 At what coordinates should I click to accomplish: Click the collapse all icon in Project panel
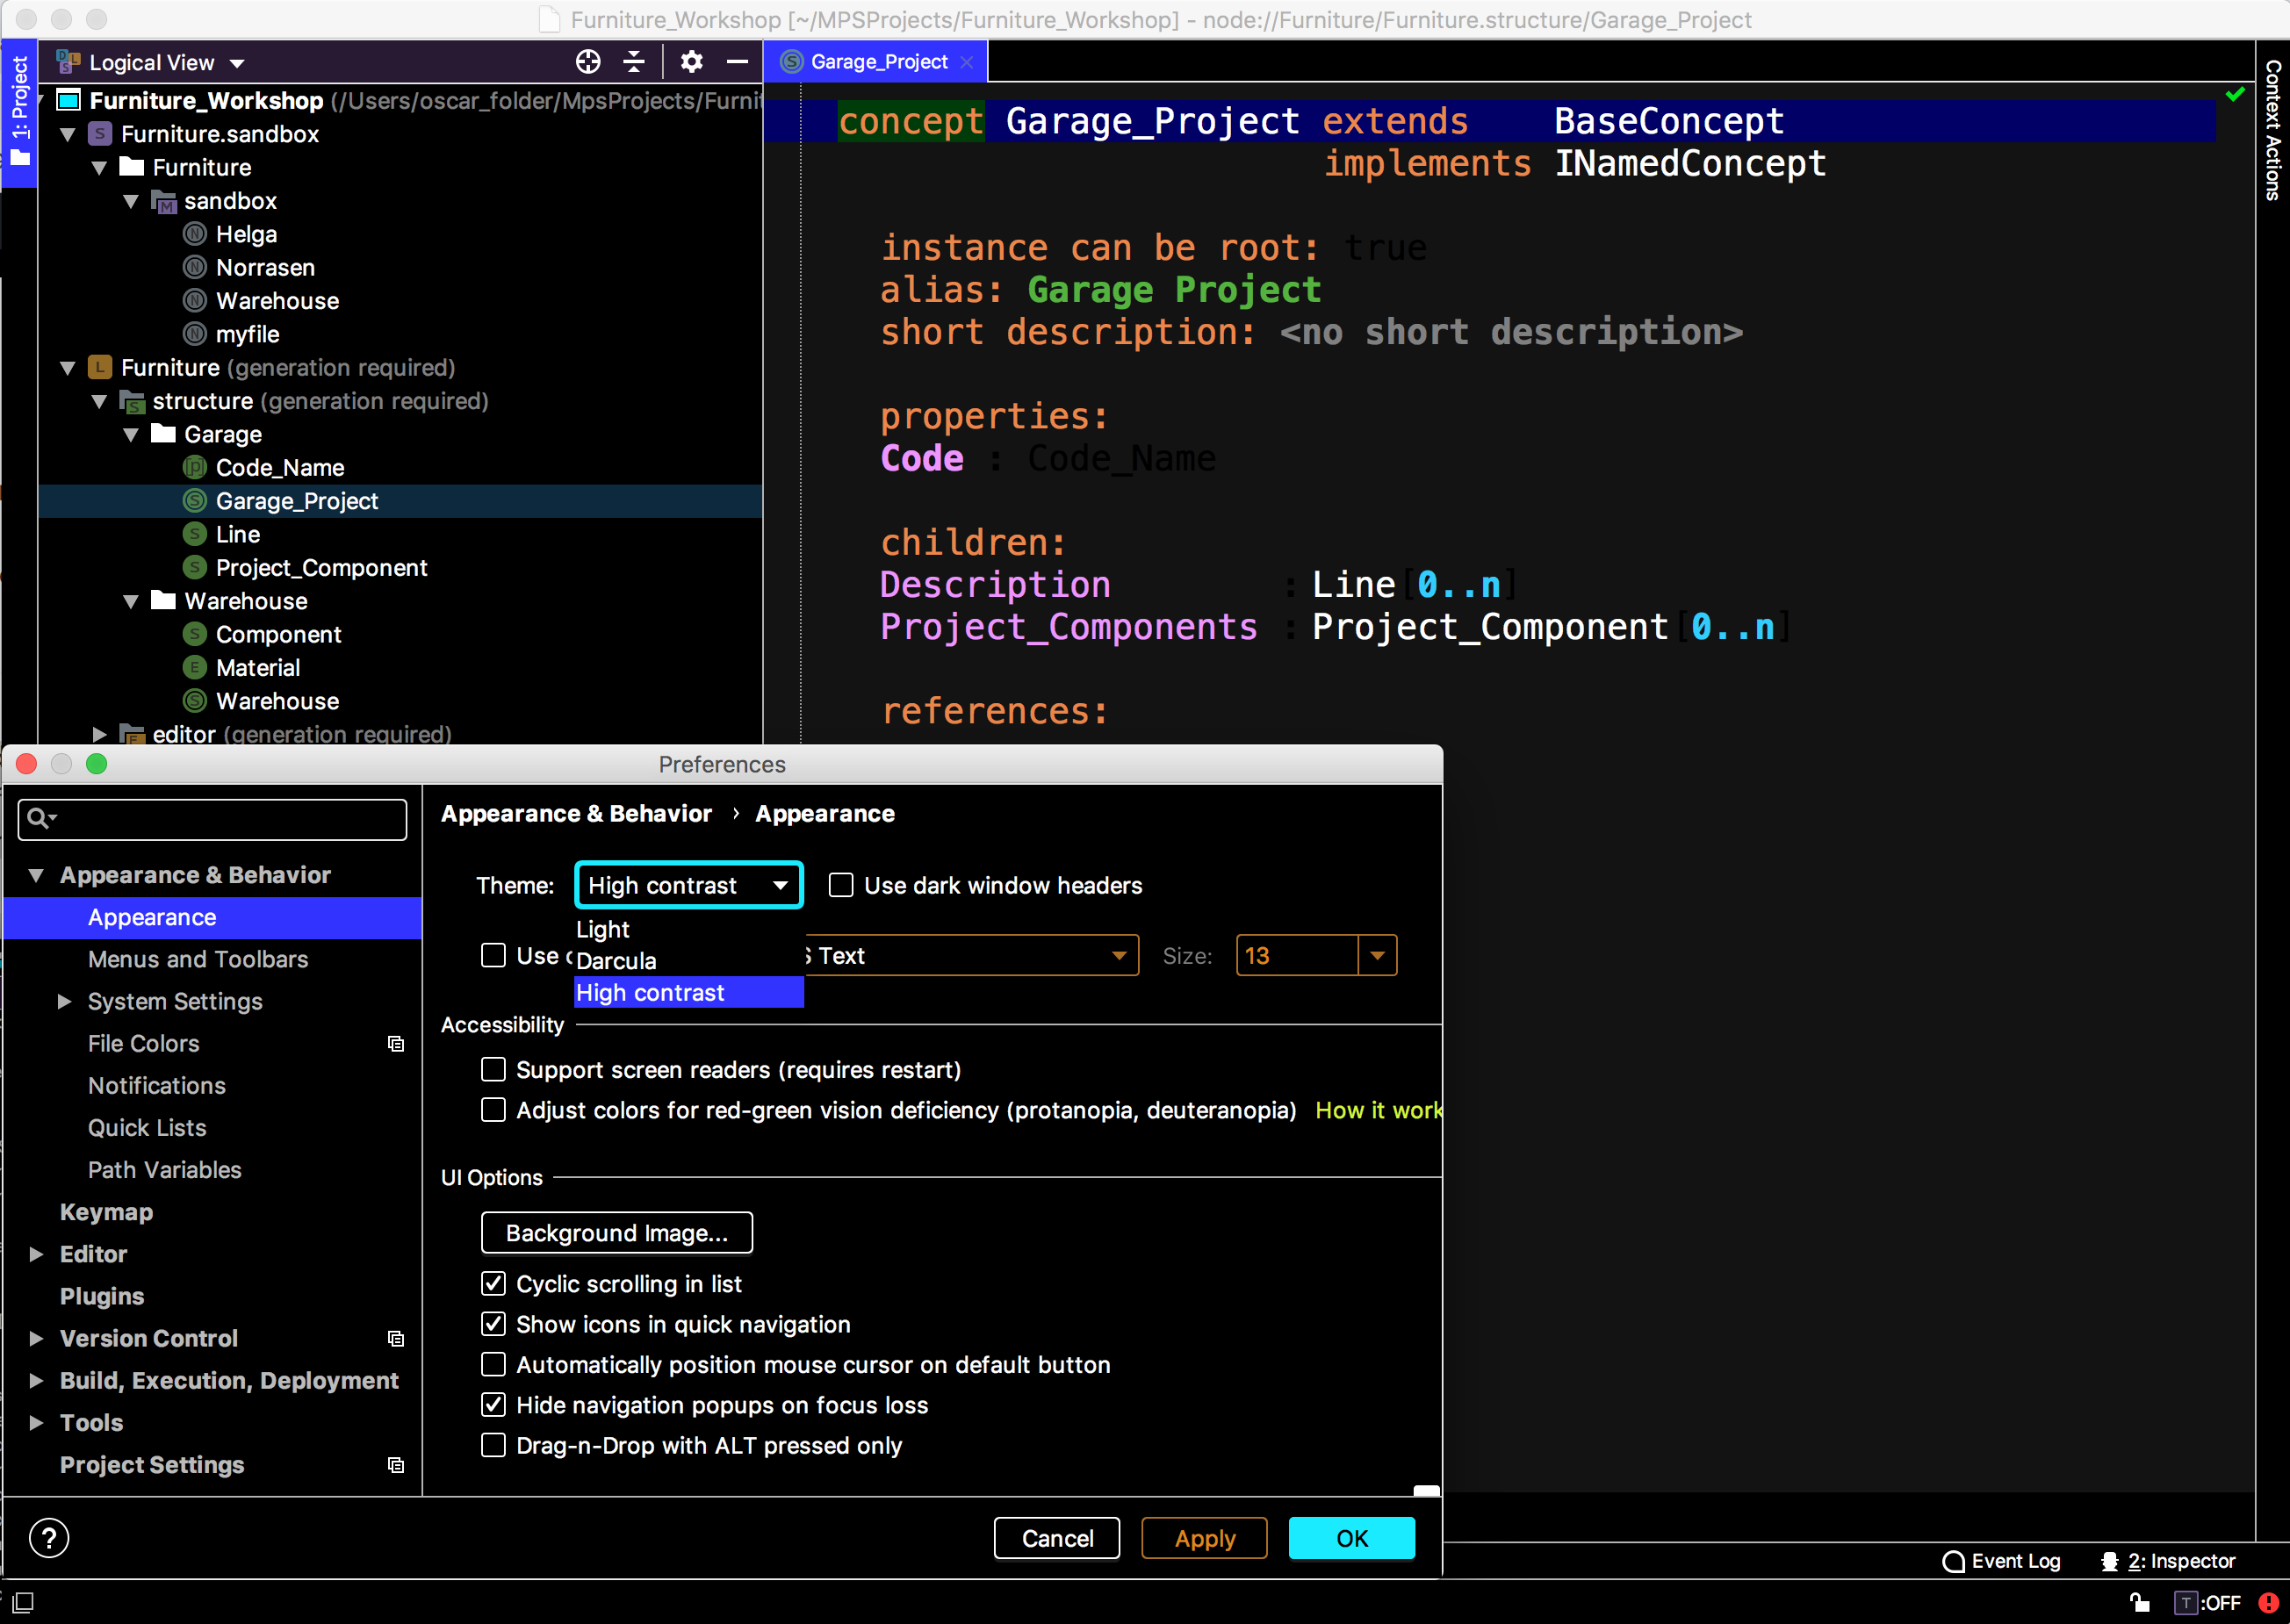(x=634, y=62)
